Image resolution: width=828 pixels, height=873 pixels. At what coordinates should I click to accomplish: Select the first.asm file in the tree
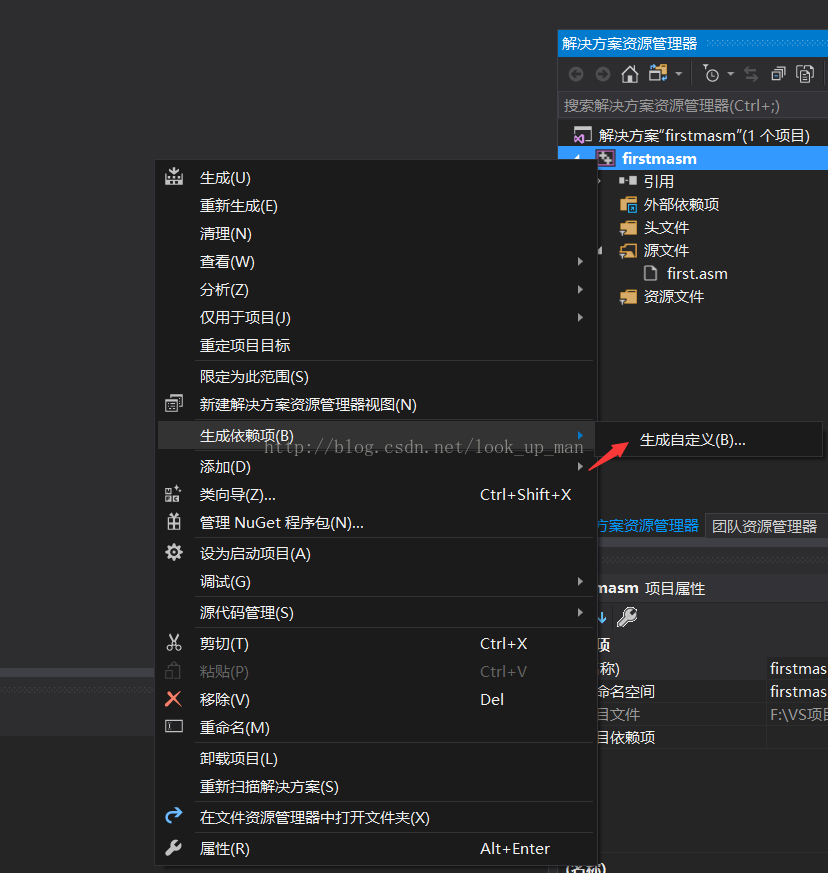coord(697,274)
